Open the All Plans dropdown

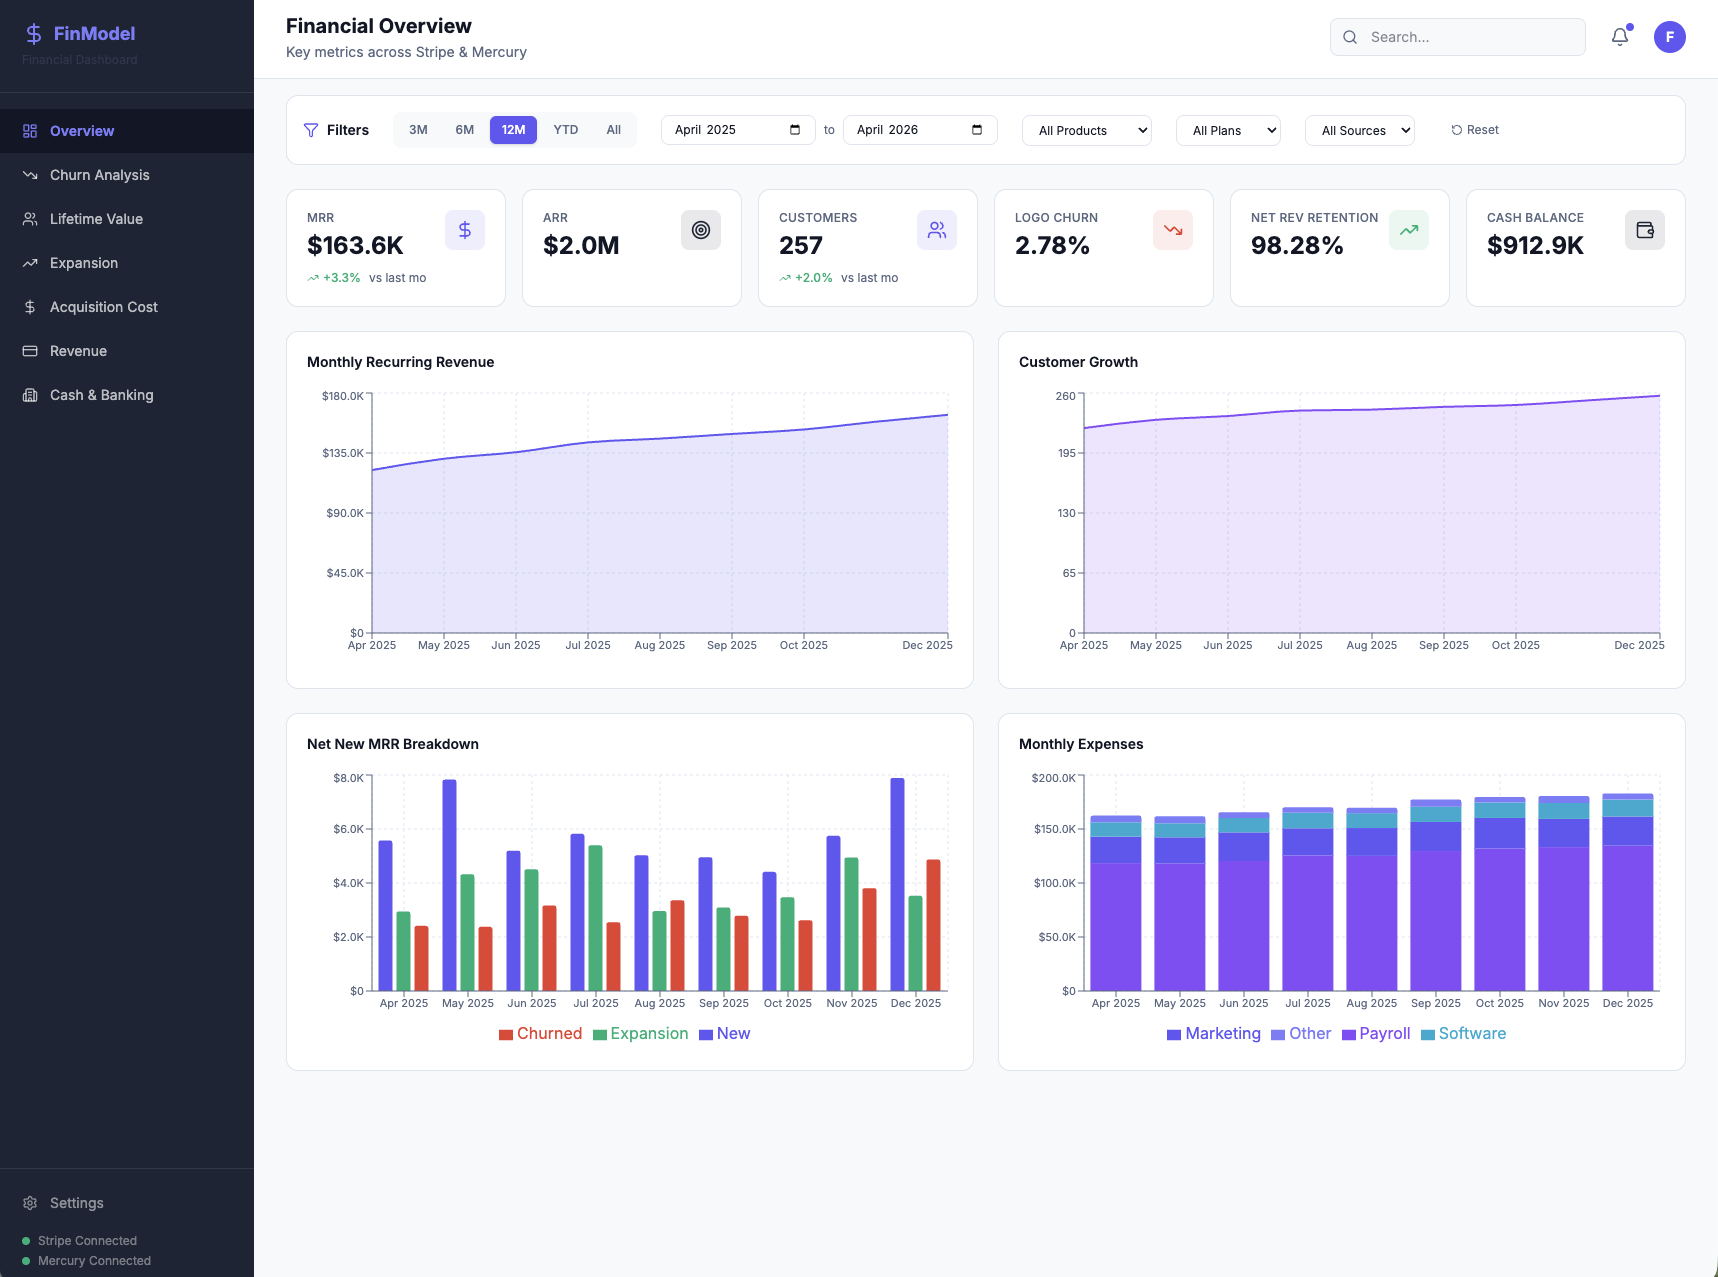click(x=1228, y=131)
